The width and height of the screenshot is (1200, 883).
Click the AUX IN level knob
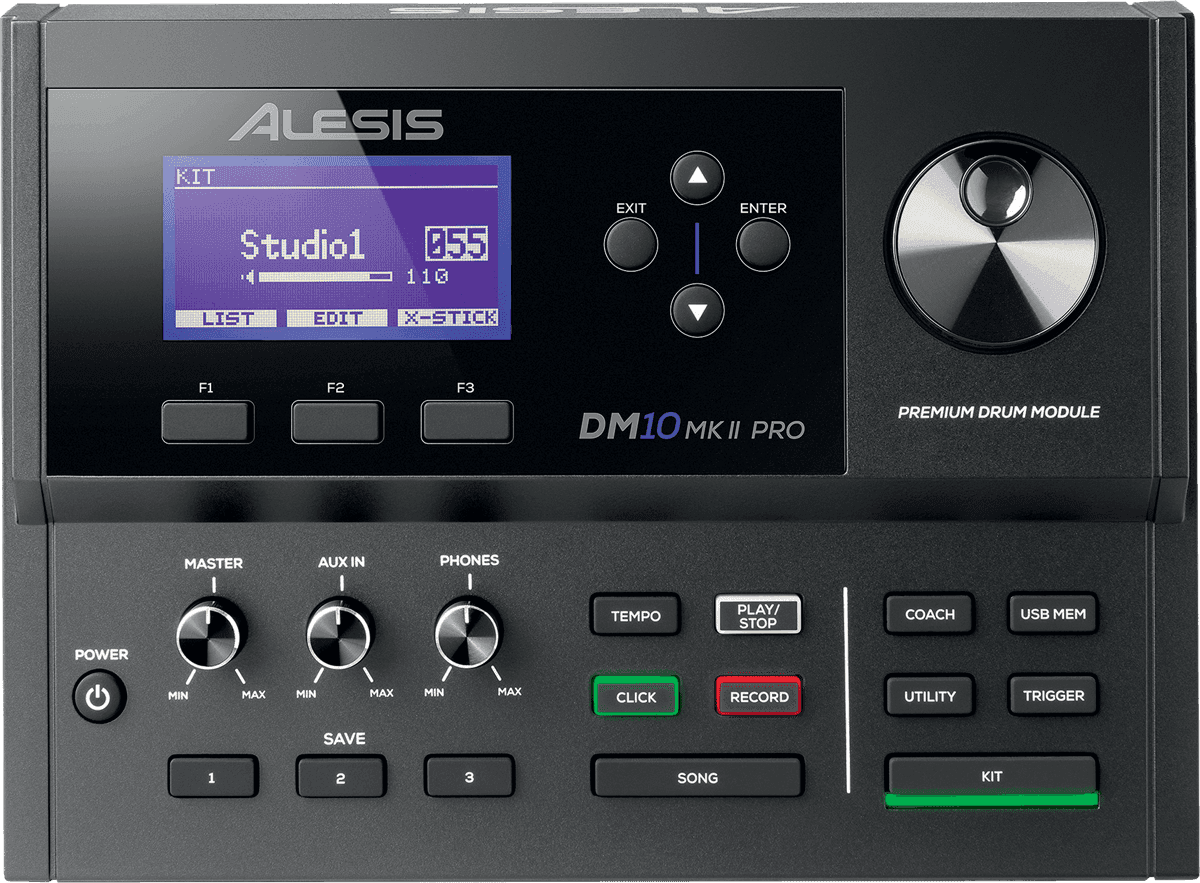point(340,636)
